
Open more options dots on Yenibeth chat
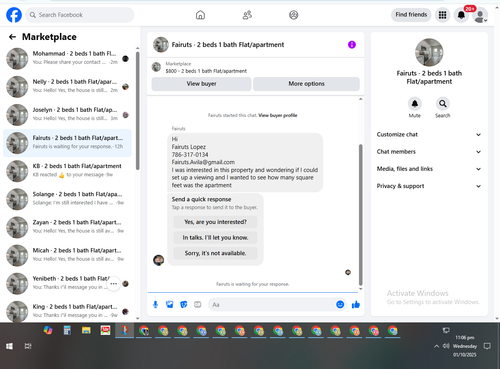[x=114, y=284]
